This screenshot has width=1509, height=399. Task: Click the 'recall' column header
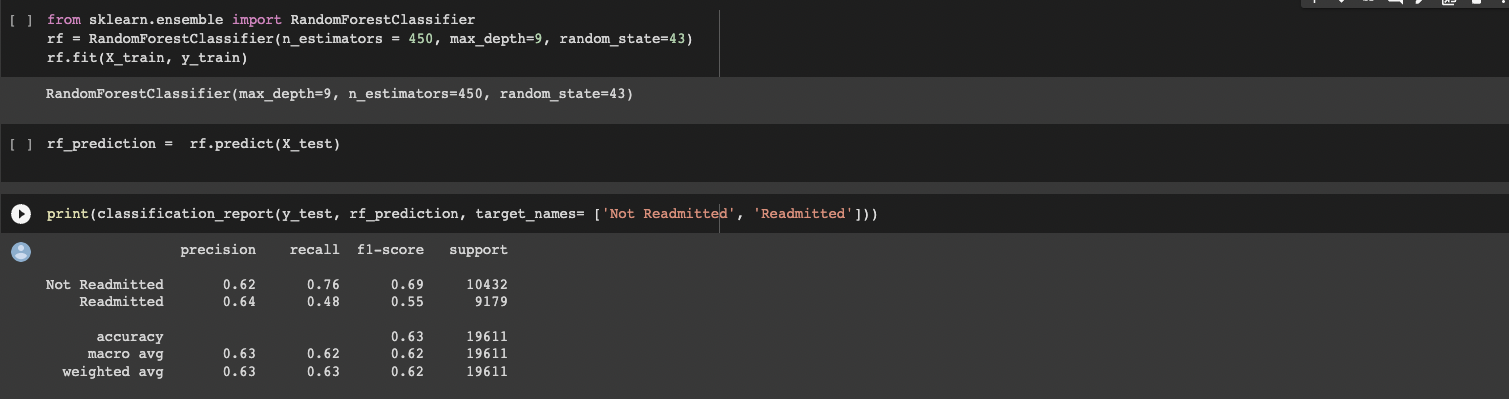[x=314, y=249]
